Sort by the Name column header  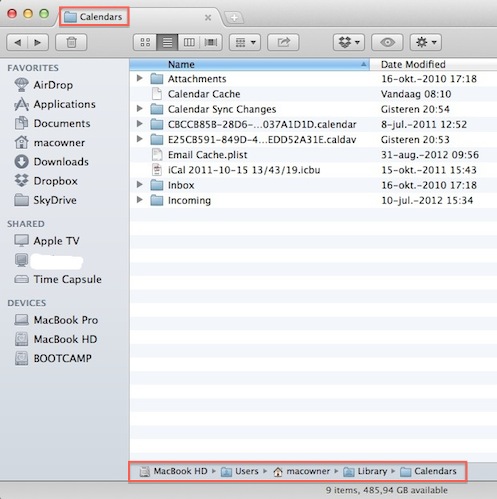tap(249, 64)
